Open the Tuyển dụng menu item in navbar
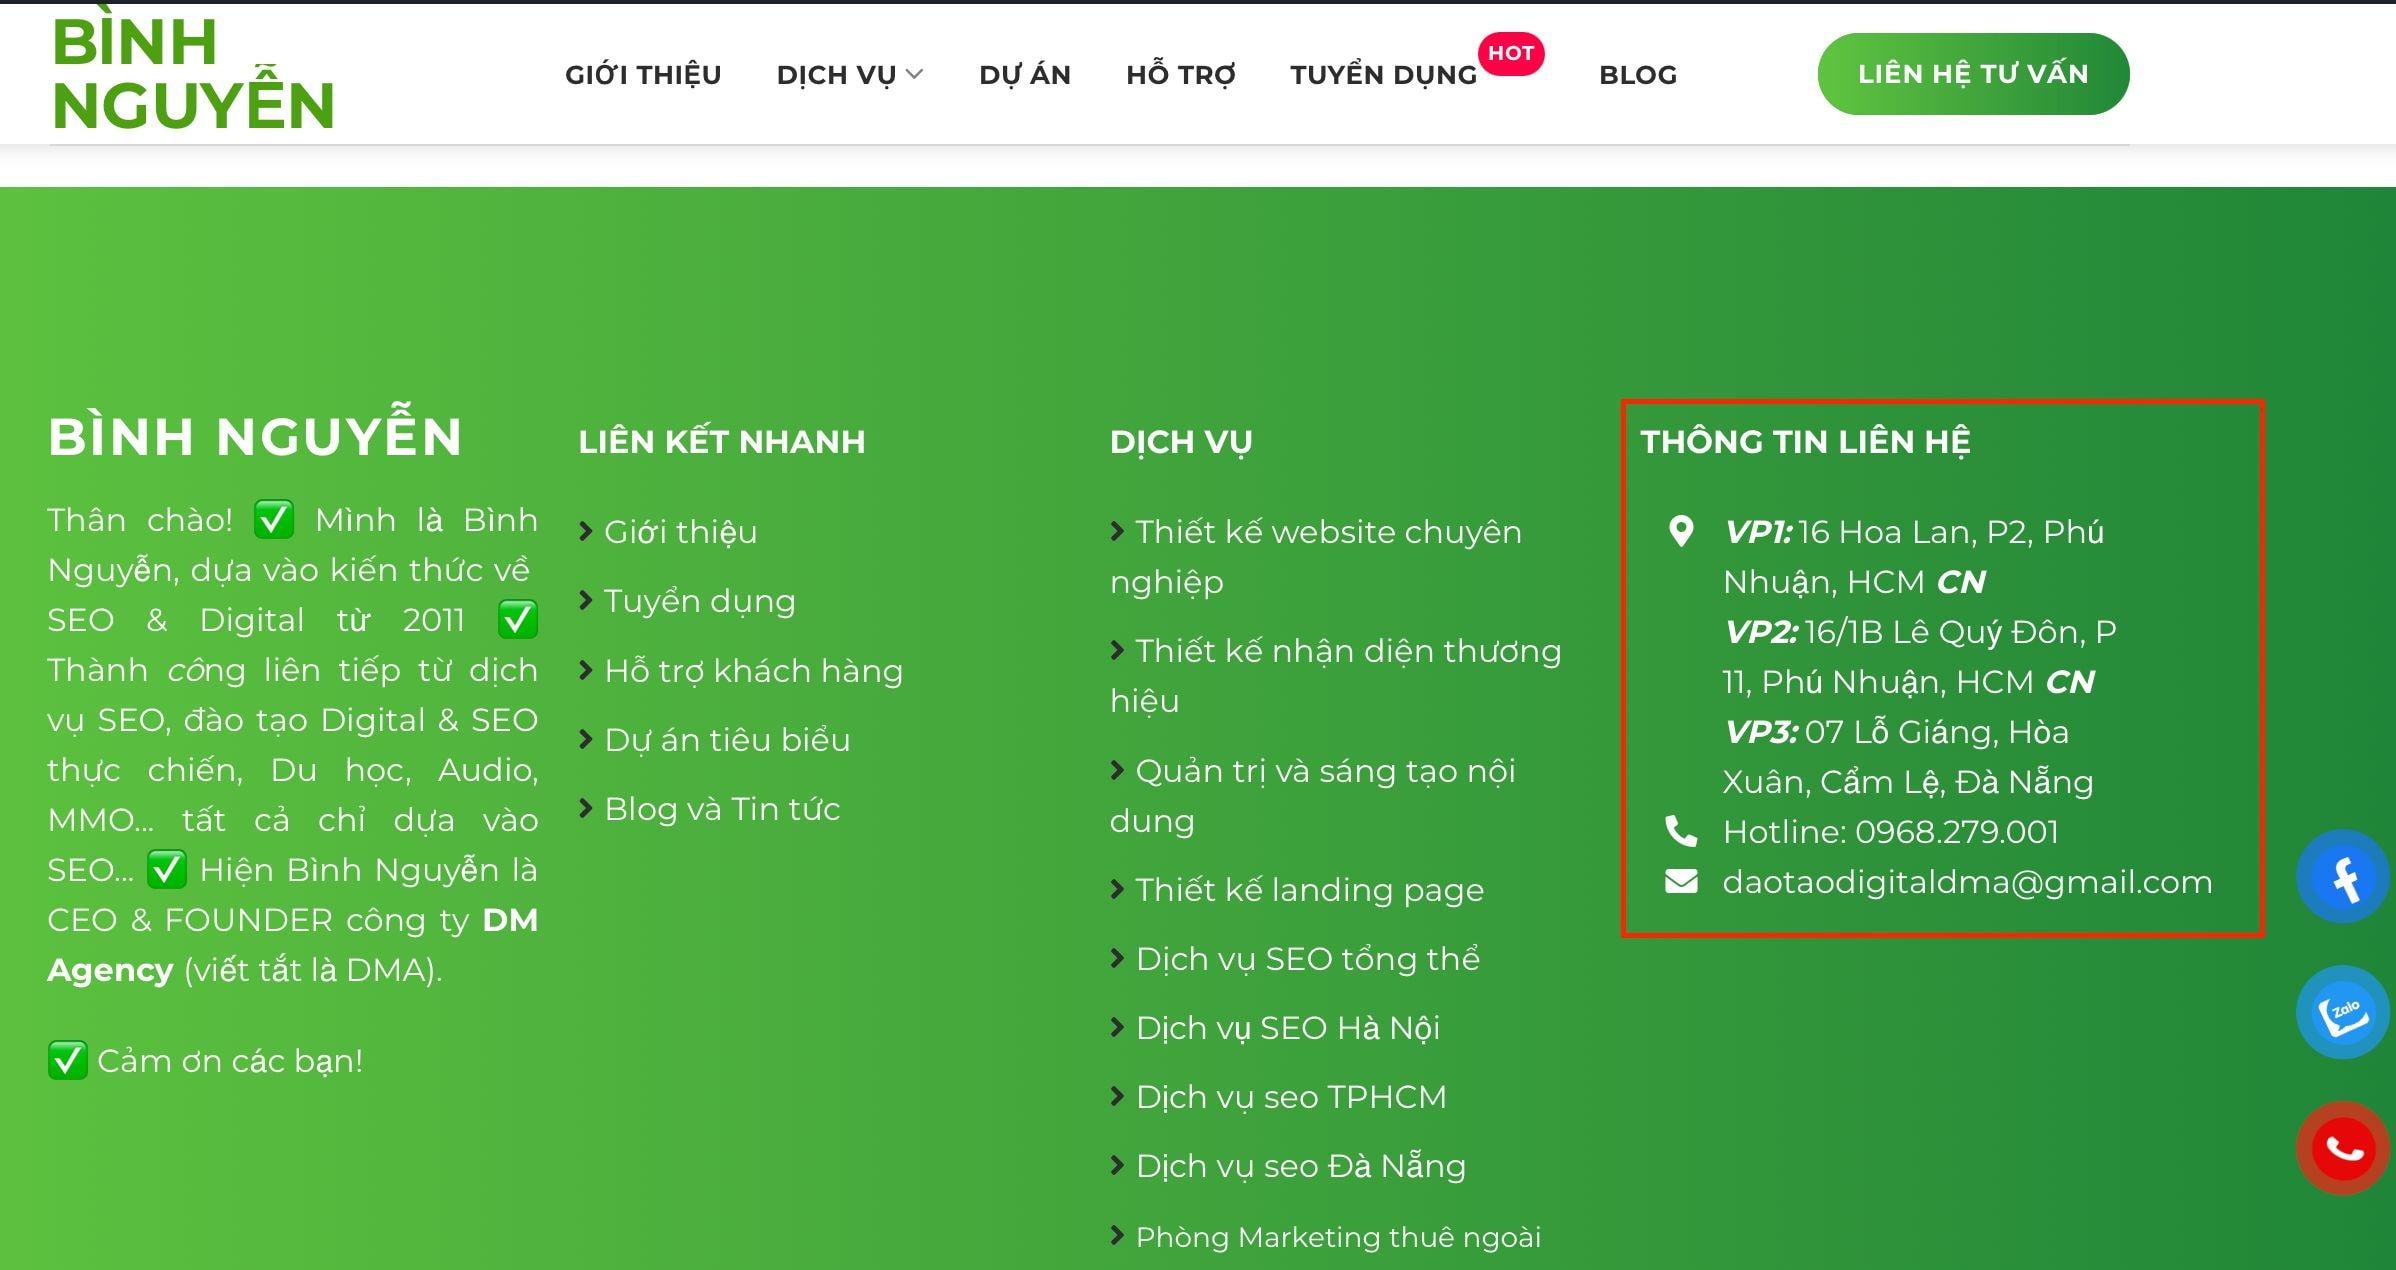The height and width of the screenshot is (1270, 2396). tap(1384, 75)
